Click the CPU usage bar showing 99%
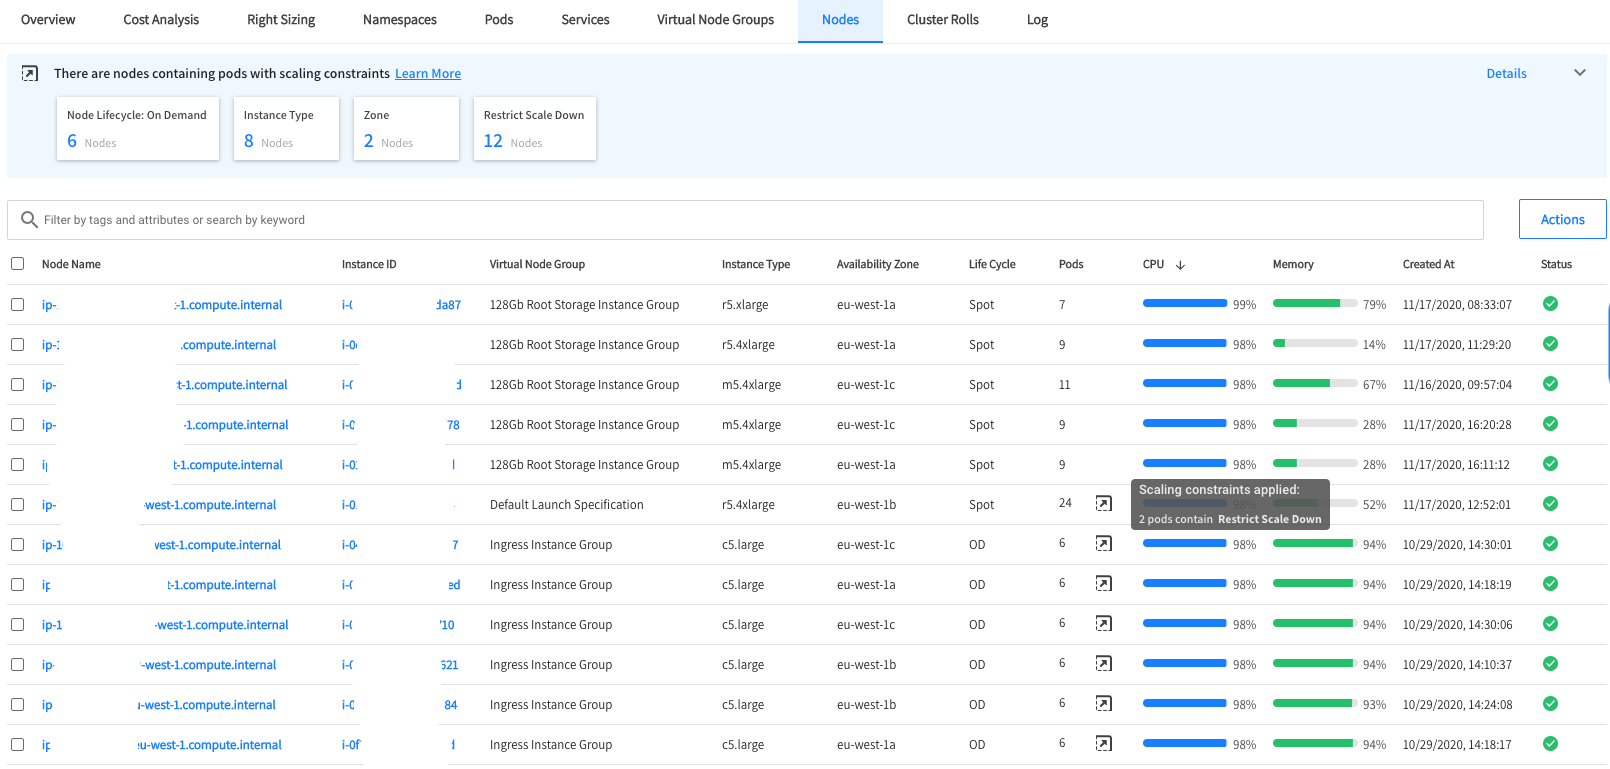This screenshot has height=769, width=1610. pyautogui.click(x=1184, y=304)
